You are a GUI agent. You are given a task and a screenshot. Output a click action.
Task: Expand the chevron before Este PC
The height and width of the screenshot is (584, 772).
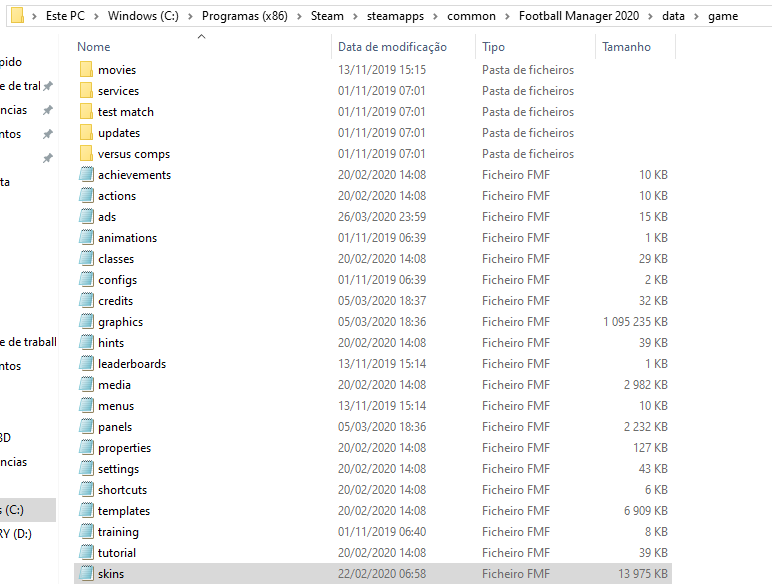[x=34, y=16]
